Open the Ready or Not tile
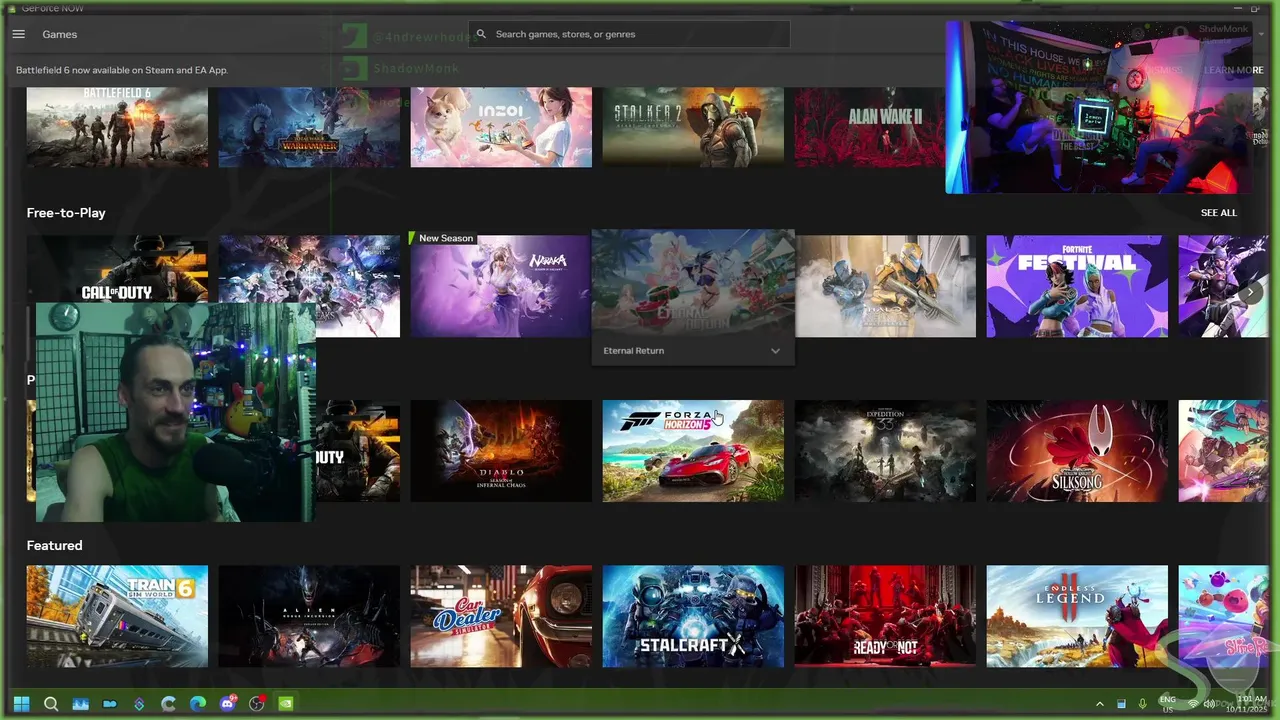 [x=885, y=616]
